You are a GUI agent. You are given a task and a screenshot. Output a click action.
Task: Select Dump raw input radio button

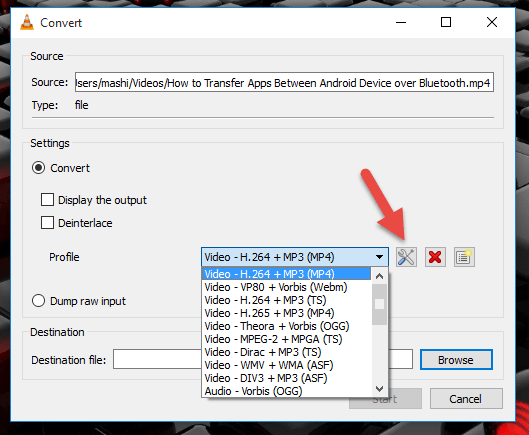point(38,301)
